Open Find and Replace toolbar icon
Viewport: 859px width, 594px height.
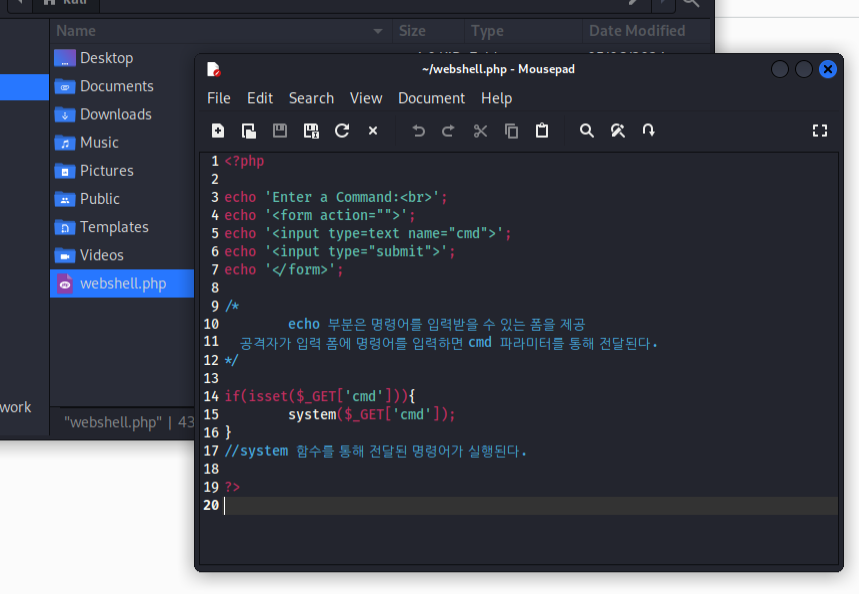617,130
